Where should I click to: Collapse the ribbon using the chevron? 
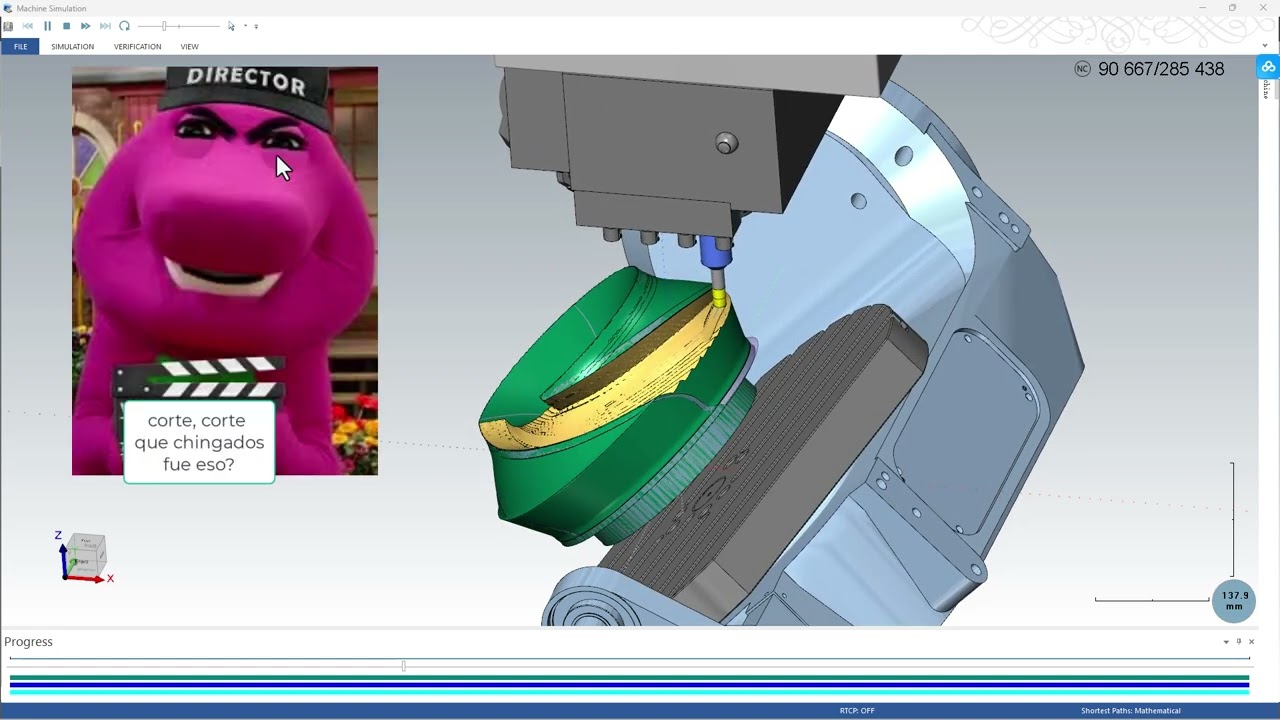[x=1265, y=46]
